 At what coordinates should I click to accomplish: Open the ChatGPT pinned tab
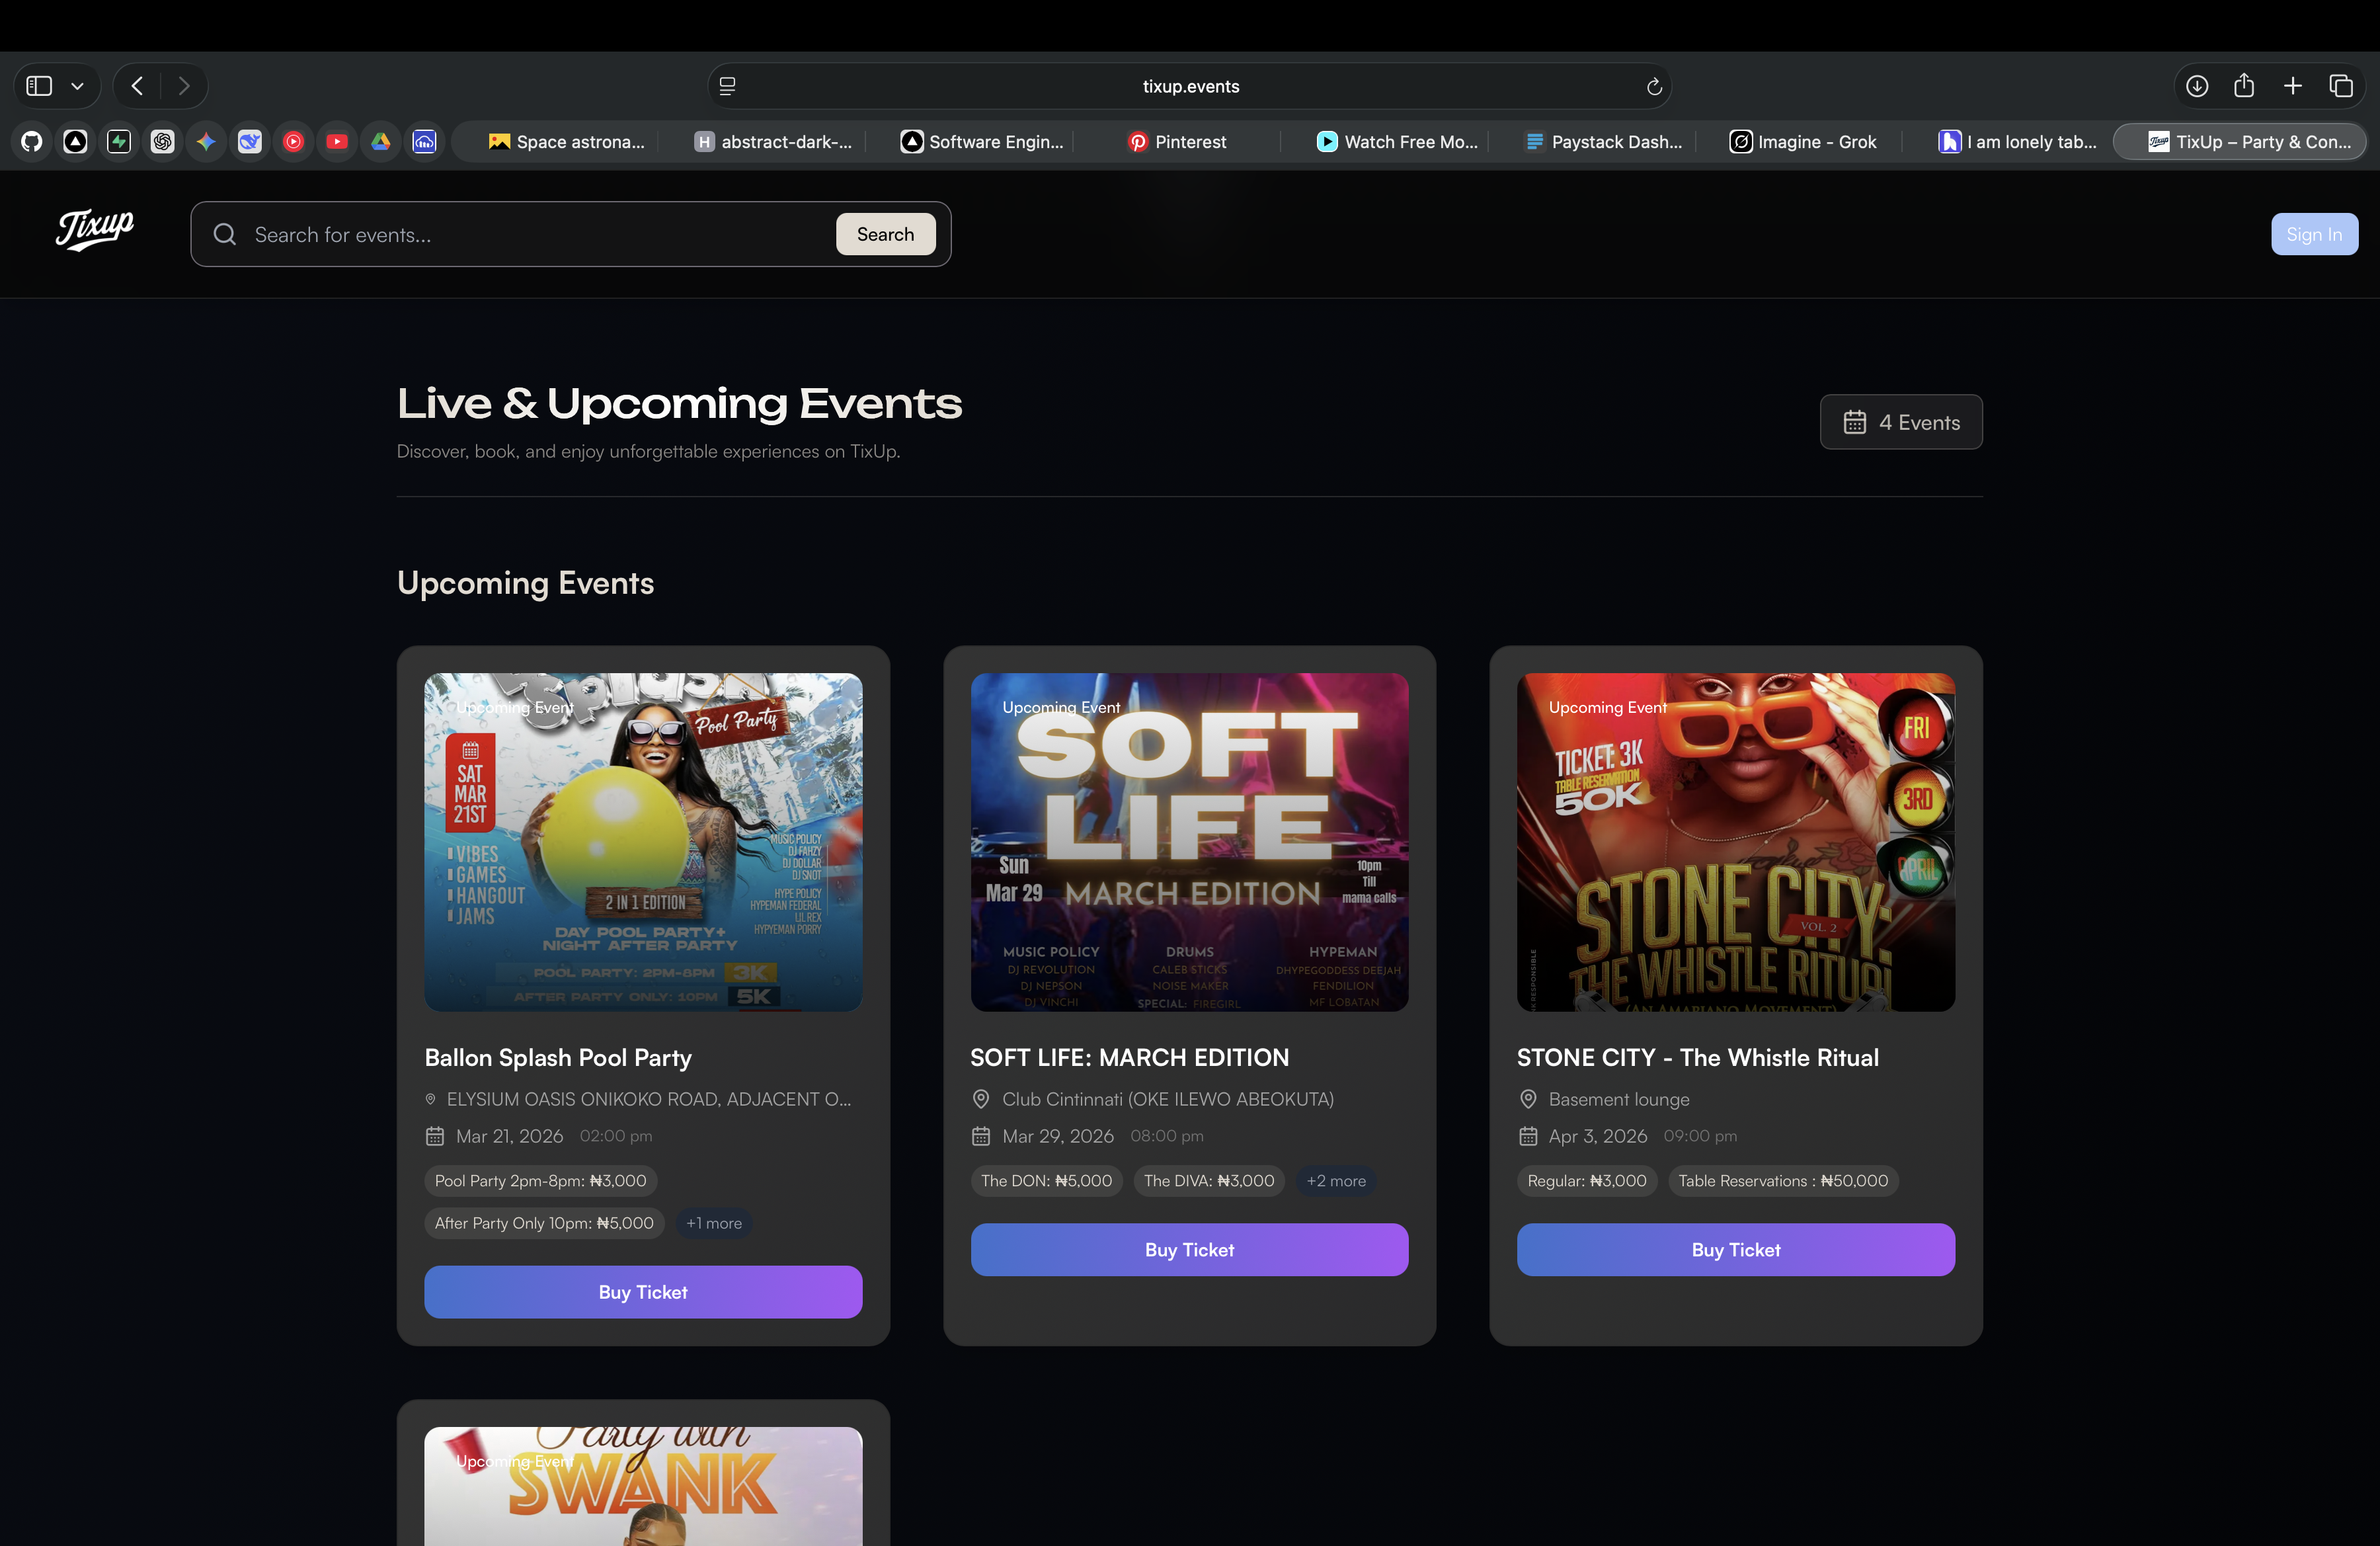pos(162,142)
